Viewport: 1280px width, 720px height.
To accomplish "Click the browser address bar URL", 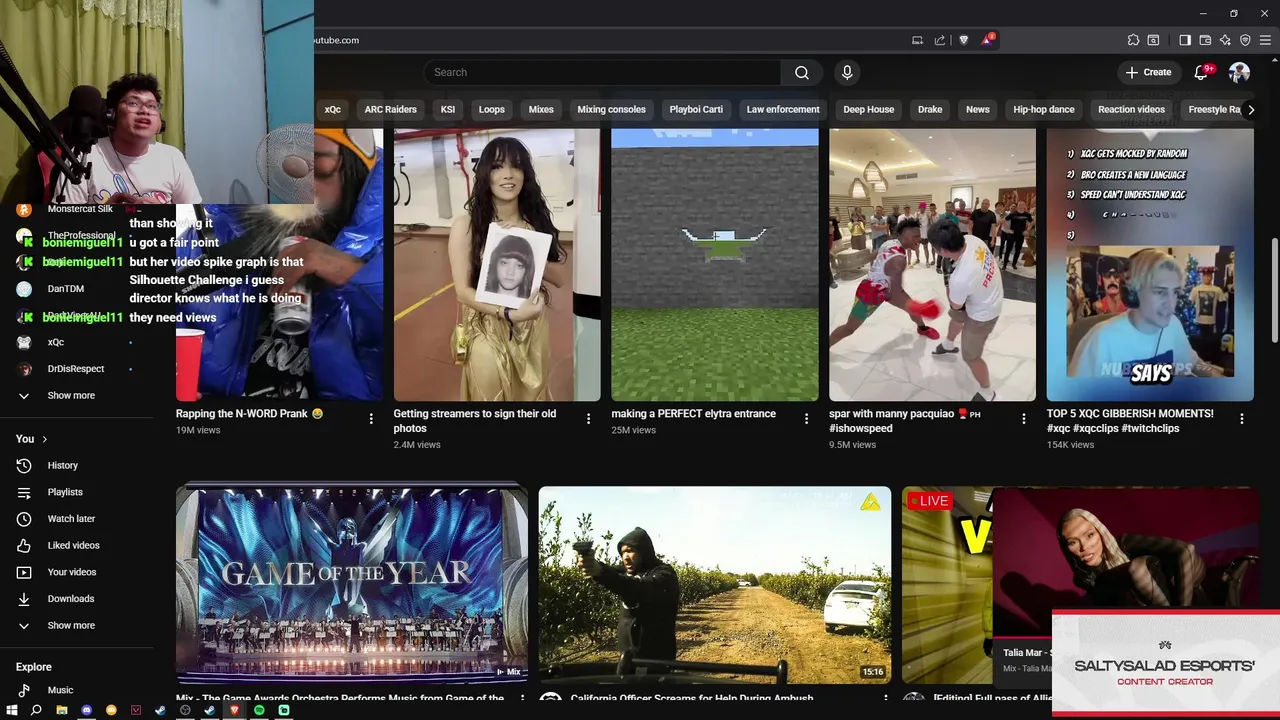I will tap(336, 40).
